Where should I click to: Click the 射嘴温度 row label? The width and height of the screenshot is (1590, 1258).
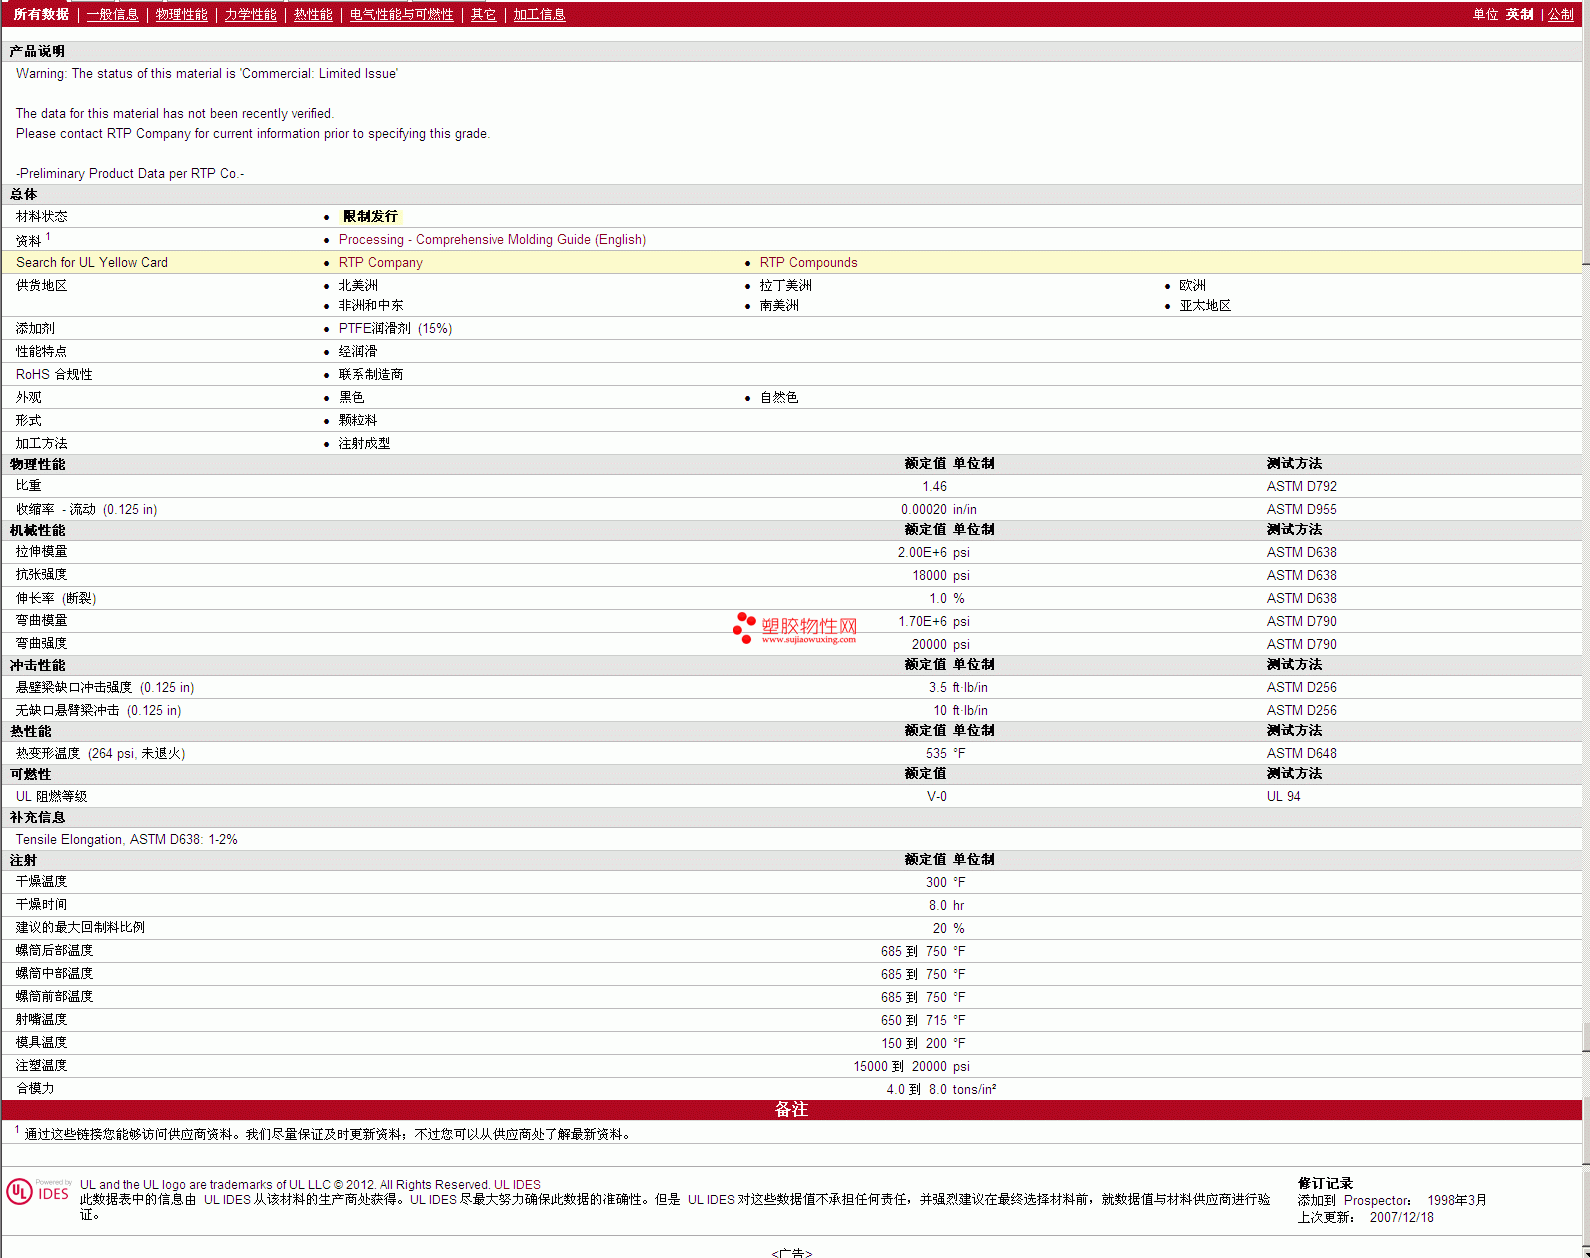click(x=41, y=1019)
